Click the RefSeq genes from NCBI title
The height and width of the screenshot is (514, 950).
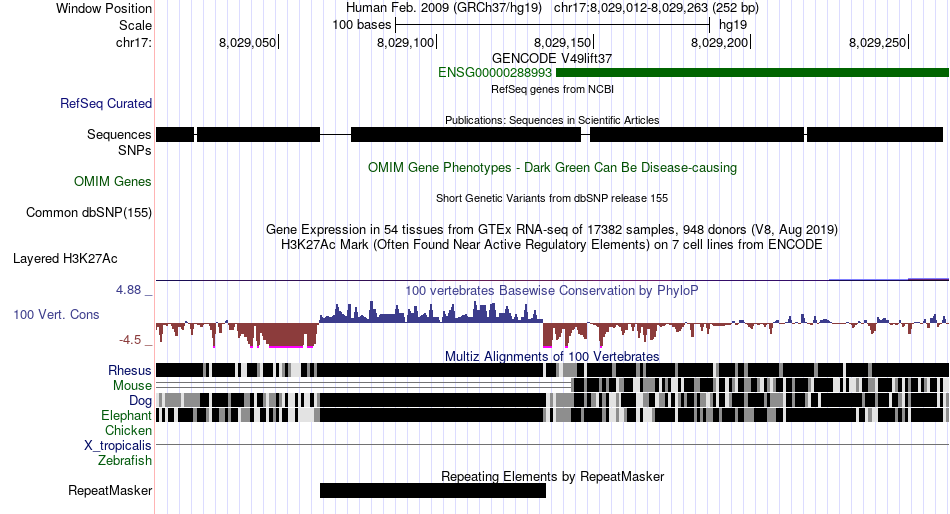(x=552, y=89)
